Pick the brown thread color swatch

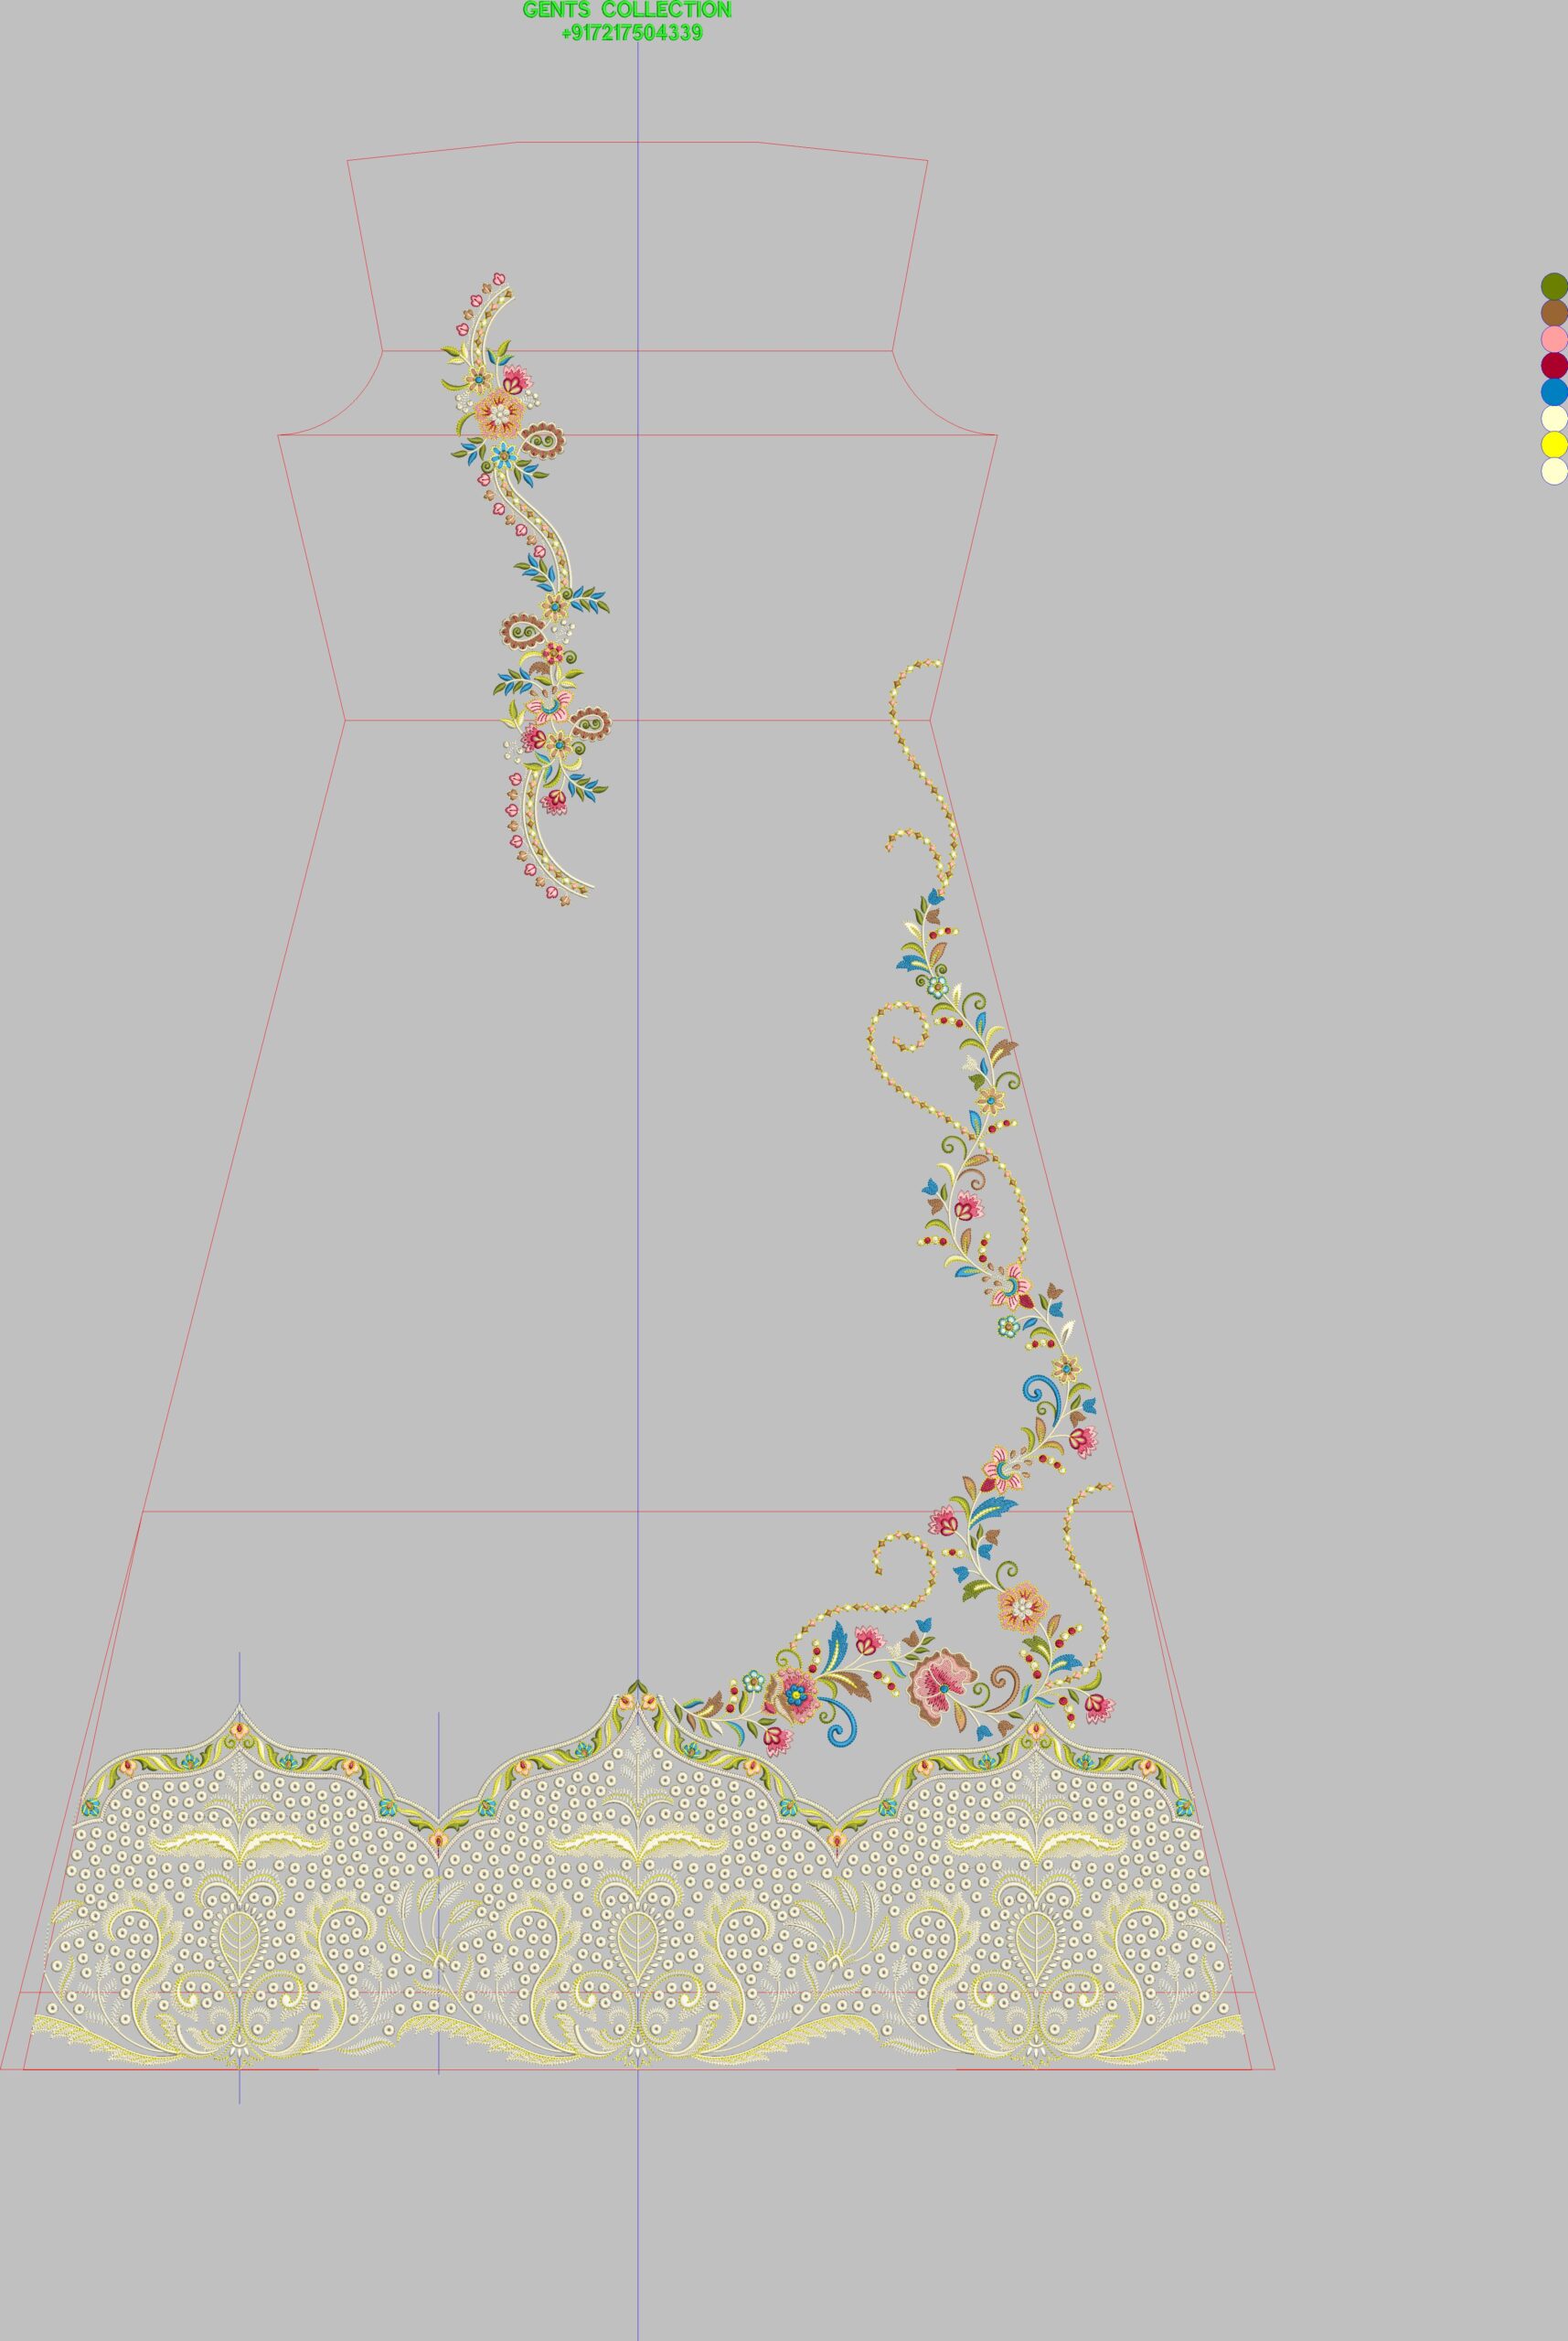pos(1553,313)
